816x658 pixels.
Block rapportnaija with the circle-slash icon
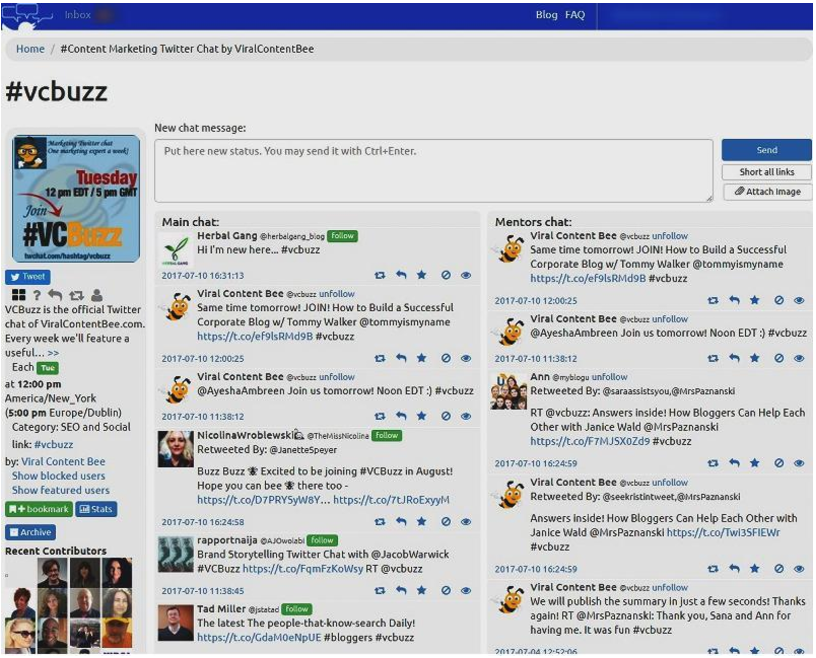(x=446, y=590)
